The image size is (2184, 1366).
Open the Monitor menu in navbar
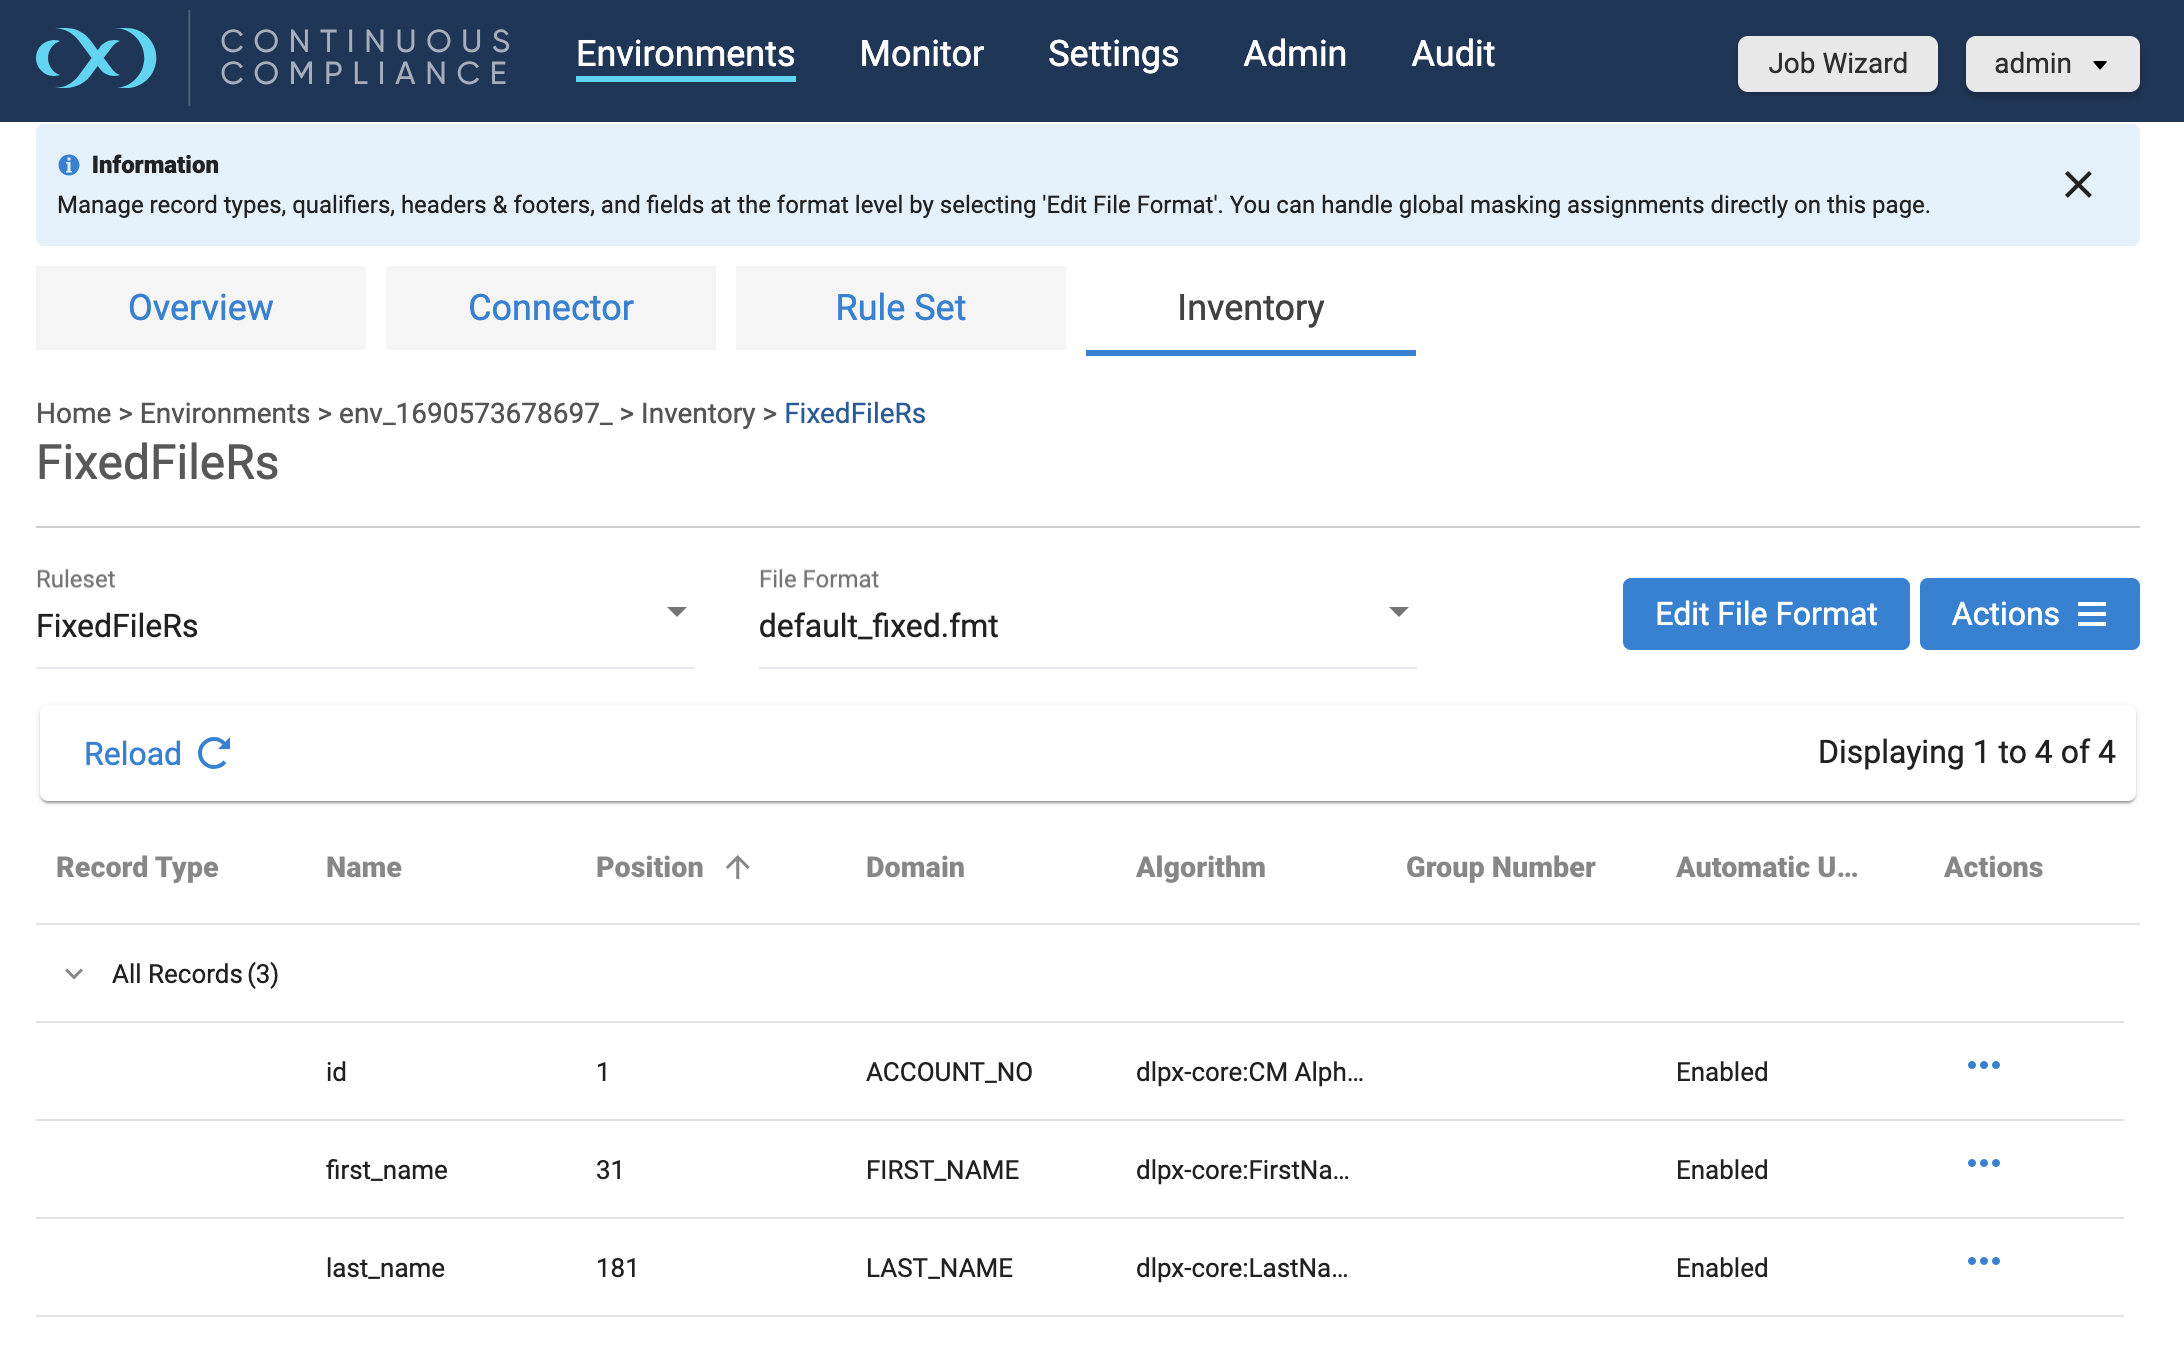coord(921,54)
